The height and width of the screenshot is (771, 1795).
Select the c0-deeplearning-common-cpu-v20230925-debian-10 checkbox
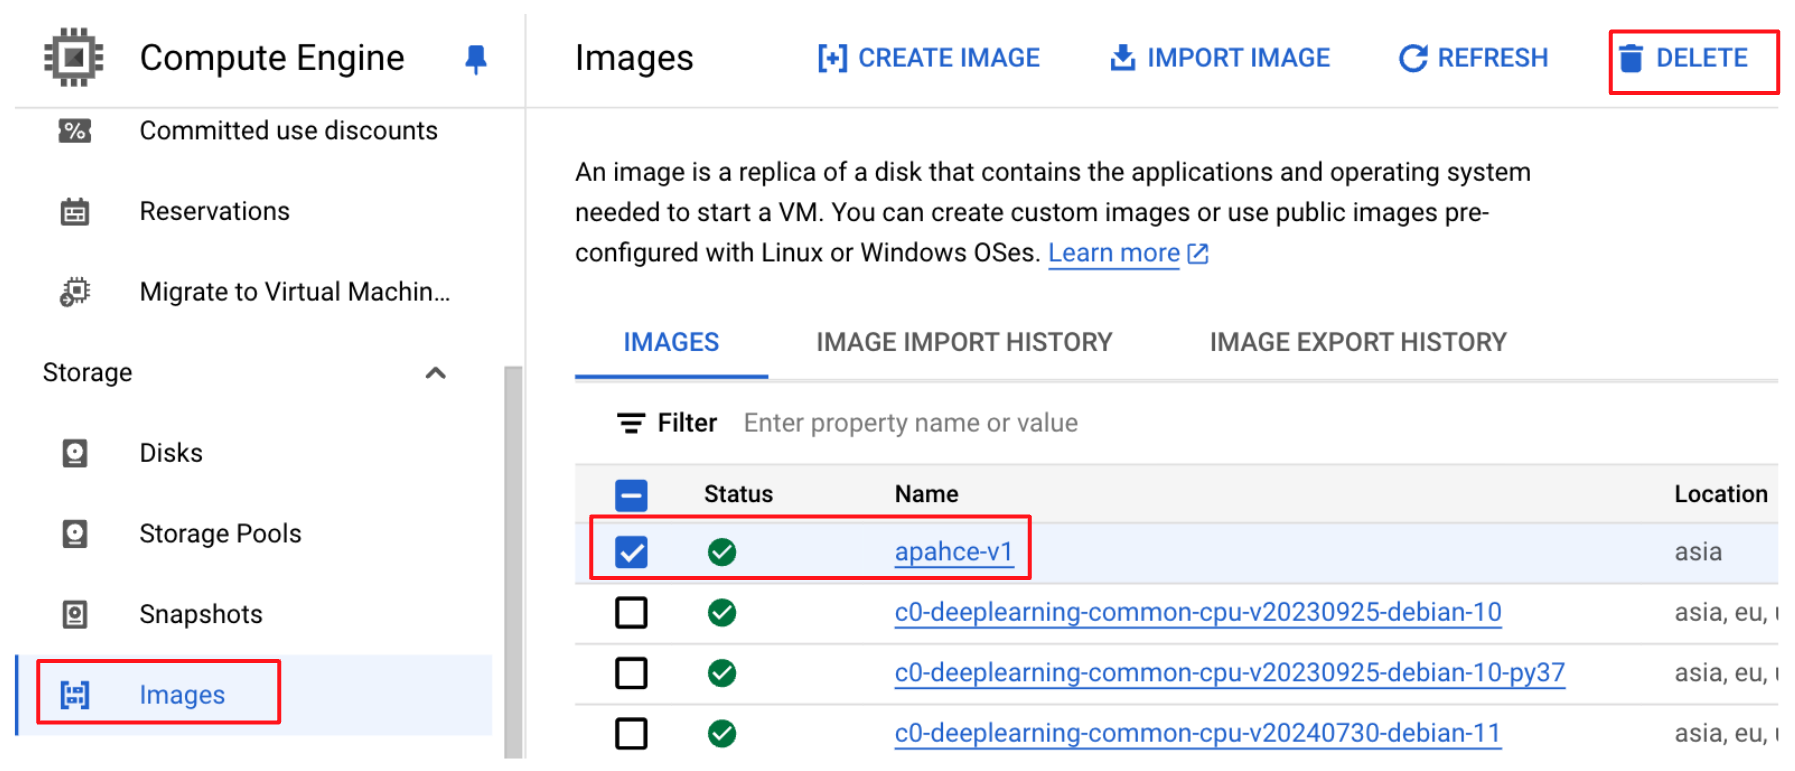[631, 612]
